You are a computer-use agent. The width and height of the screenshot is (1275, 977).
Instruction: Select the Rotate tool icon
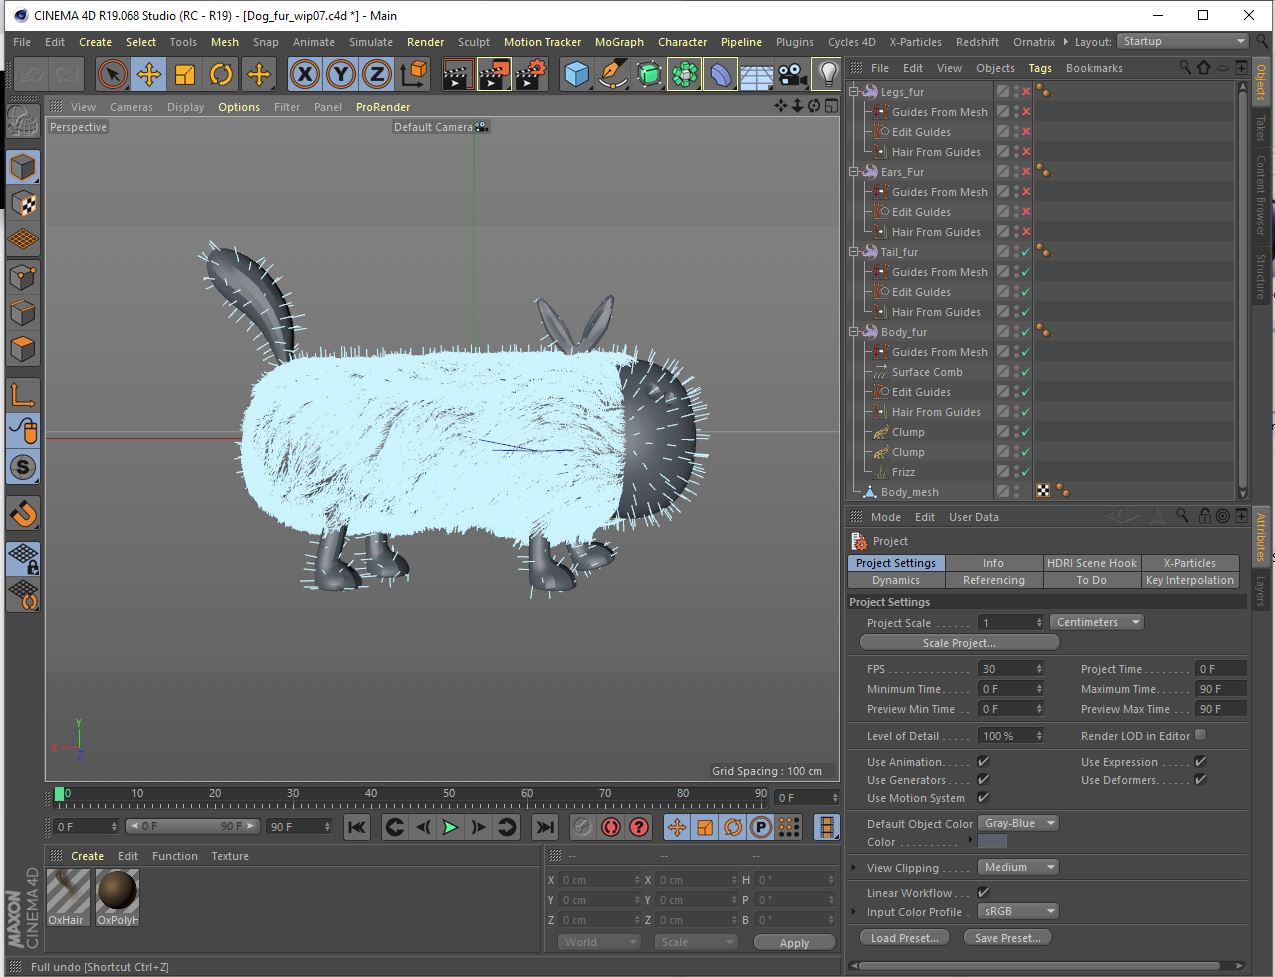[x=221, y=74]
